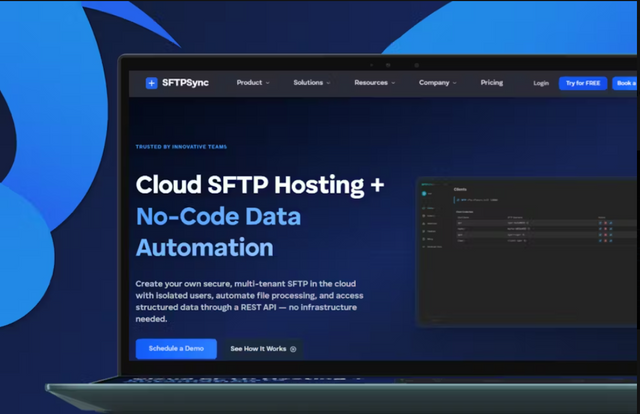Click the Login link

[541, 83]
